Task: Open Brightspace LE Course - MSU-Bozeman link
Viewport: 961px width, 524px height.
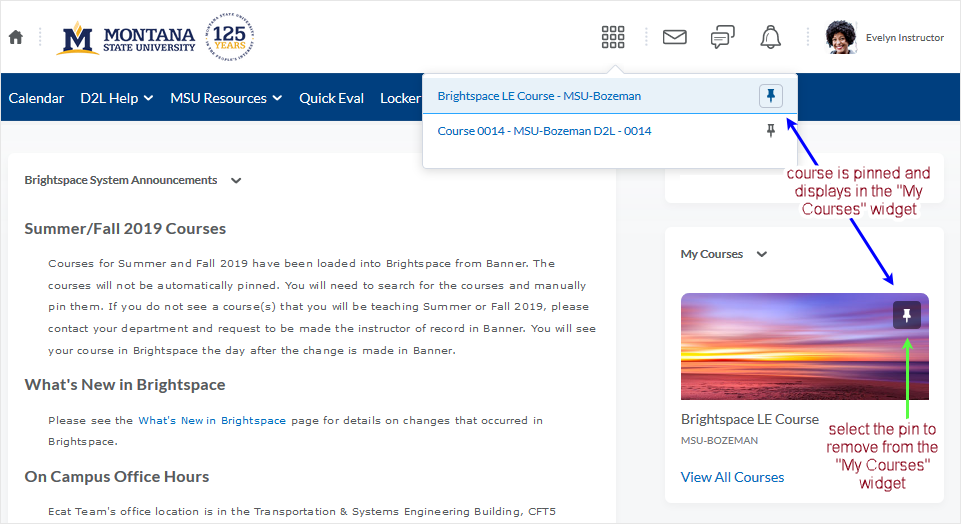Action: pyautogui.click(x=539, y=96)
